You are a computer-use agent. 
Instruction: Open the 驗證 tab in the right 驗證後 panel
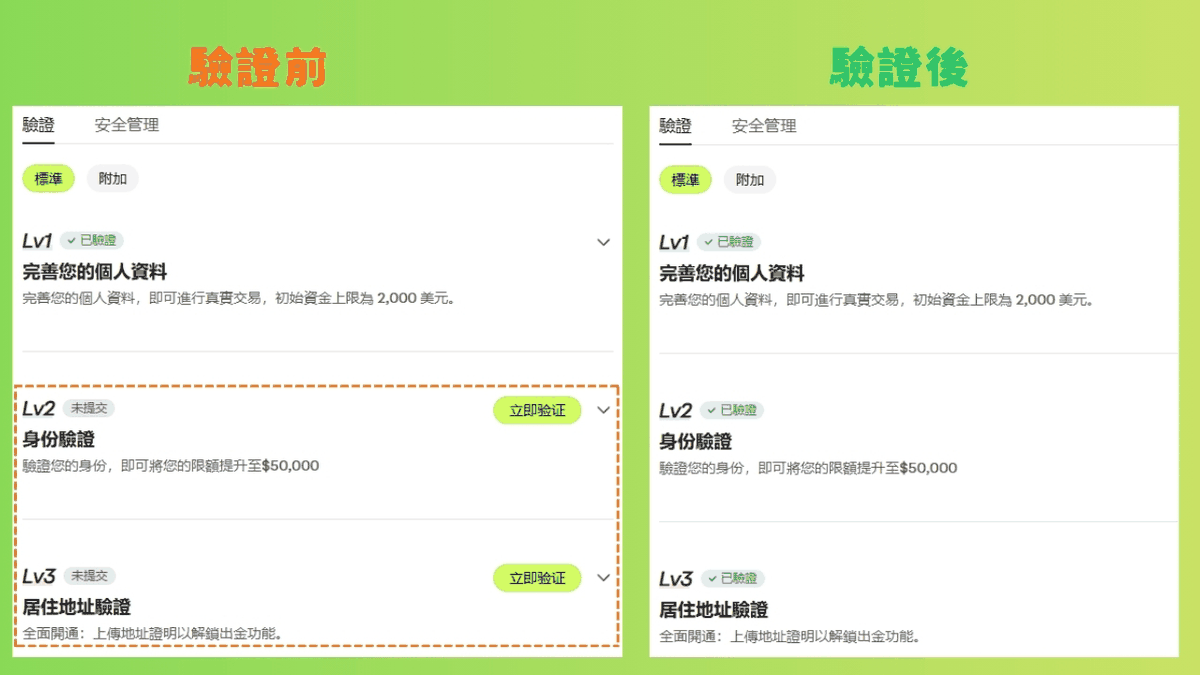675,126
